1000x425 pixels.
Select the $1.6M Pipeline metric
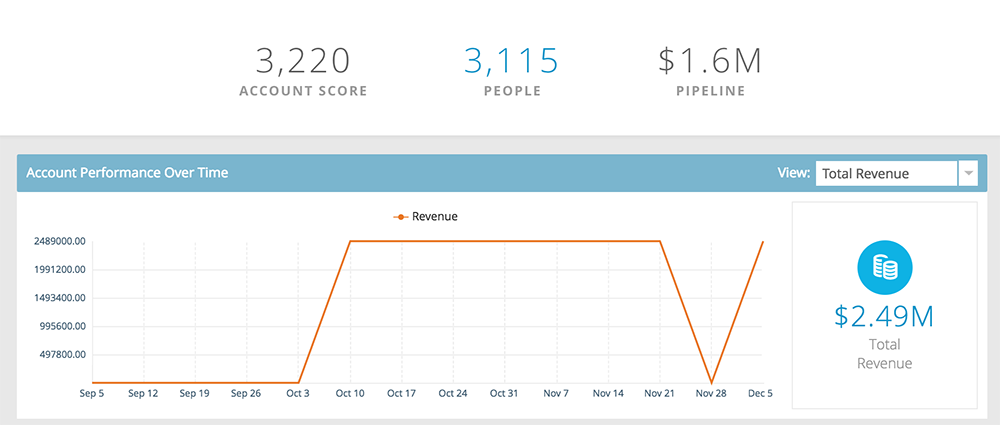point(710,61)
